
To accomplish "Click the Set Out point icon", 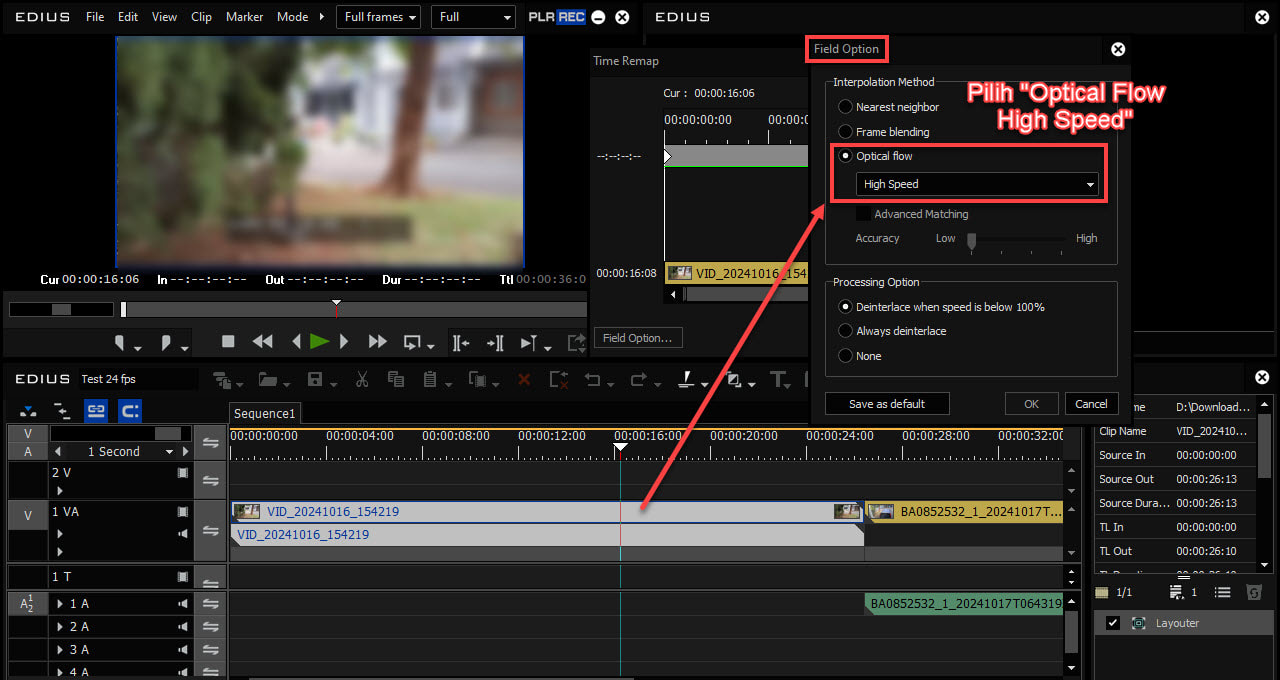I will [x=167, y=343].
